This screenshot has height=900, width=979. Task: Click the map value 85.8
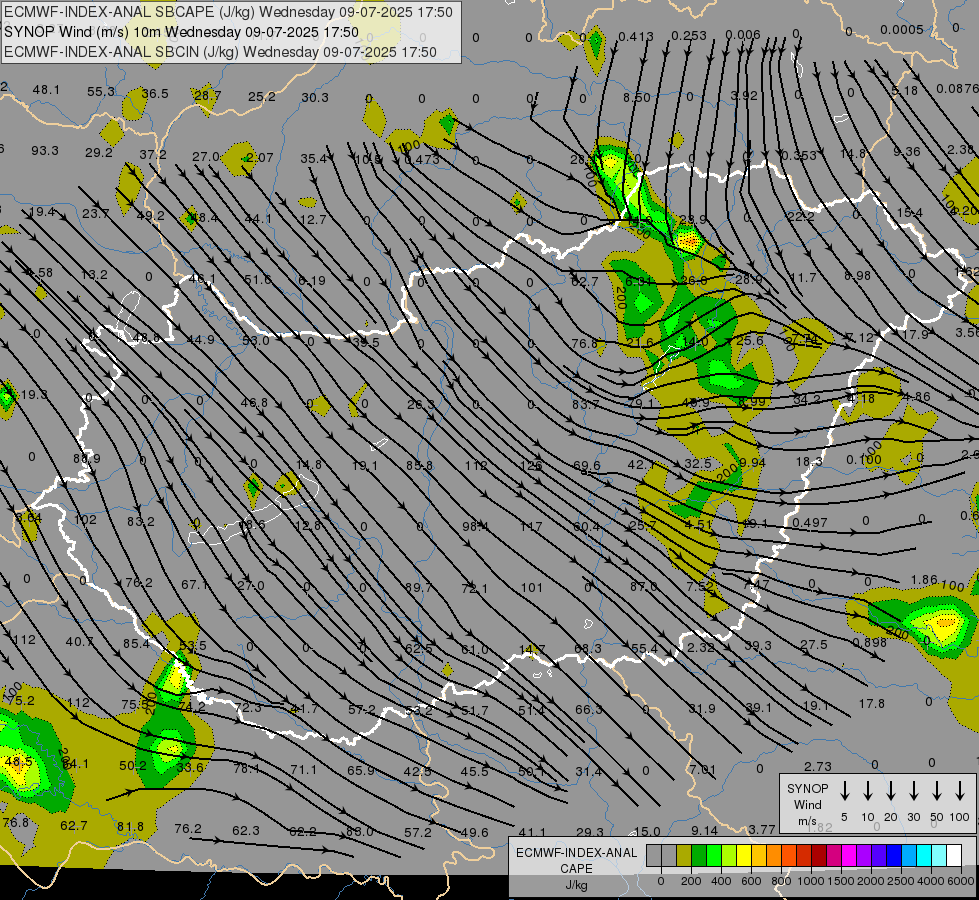point(420,465)
